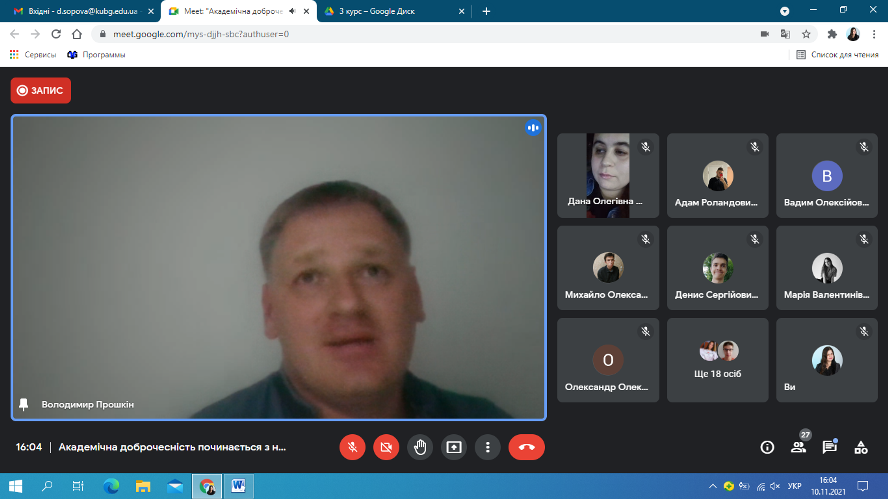Start presenting your screen
Viewport: 888px width, 499px height.
point(454,447)
